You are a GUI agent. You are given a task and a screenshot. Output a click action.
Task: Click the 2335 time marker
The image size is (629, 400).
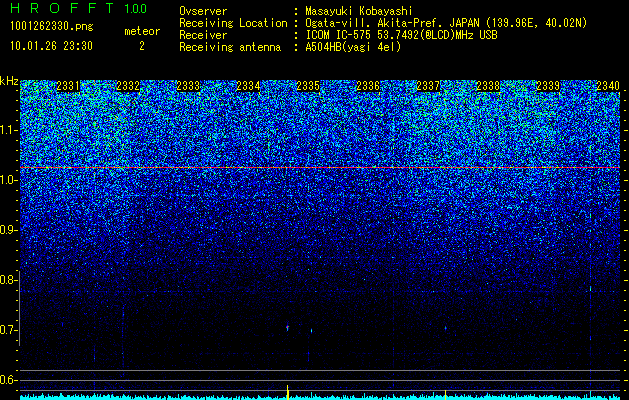pos(308,86)
